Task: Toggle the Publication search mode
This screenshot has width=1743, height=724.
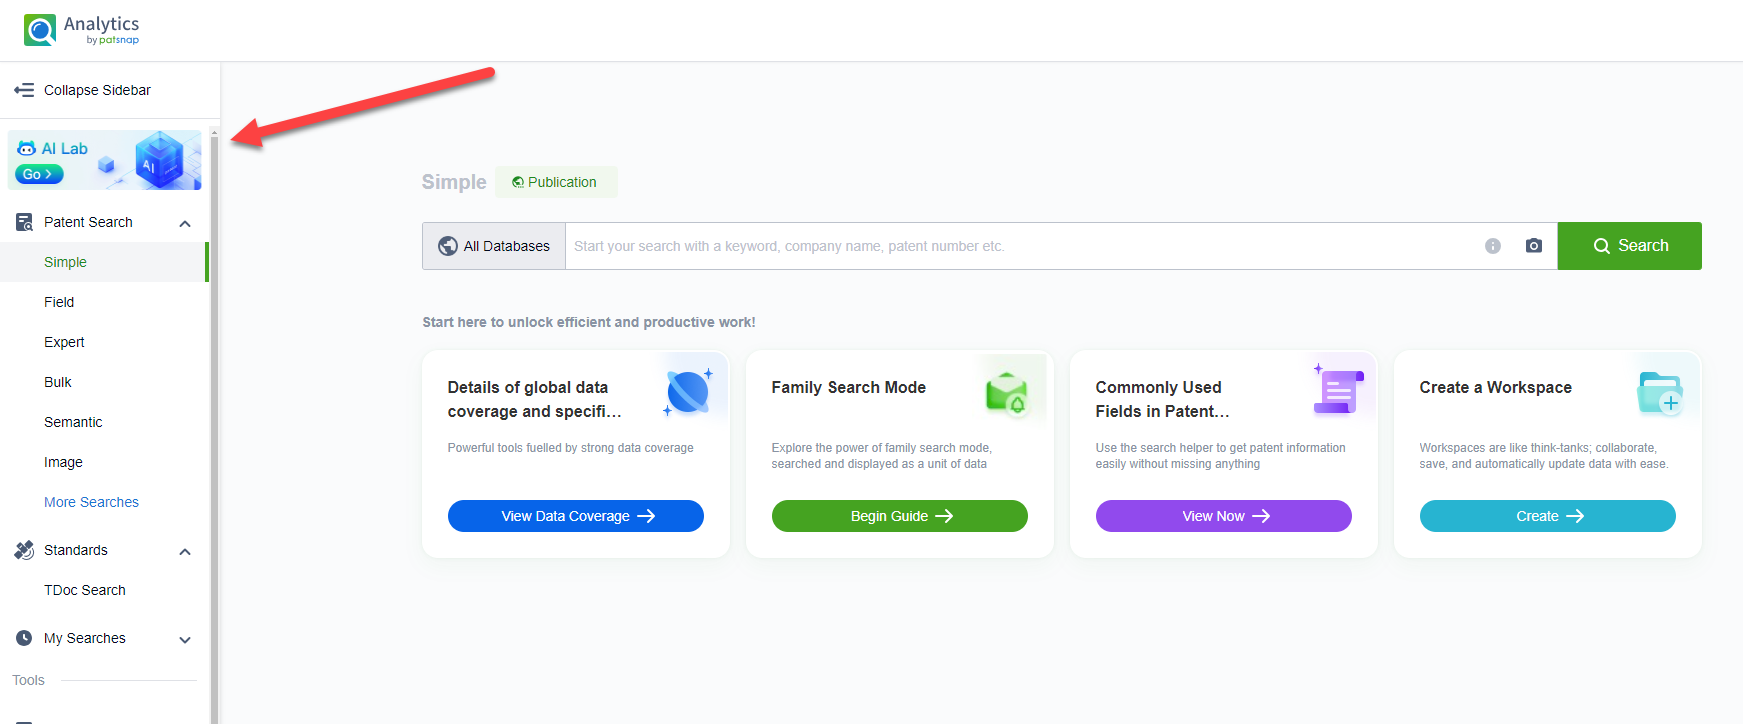Action: coord(555,182)
